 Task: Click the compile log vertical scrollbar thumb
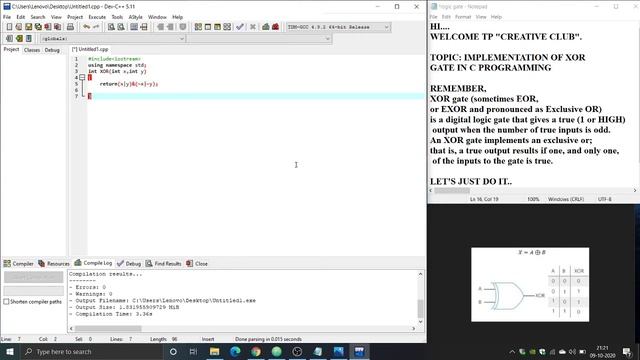(x=420, y=309)
